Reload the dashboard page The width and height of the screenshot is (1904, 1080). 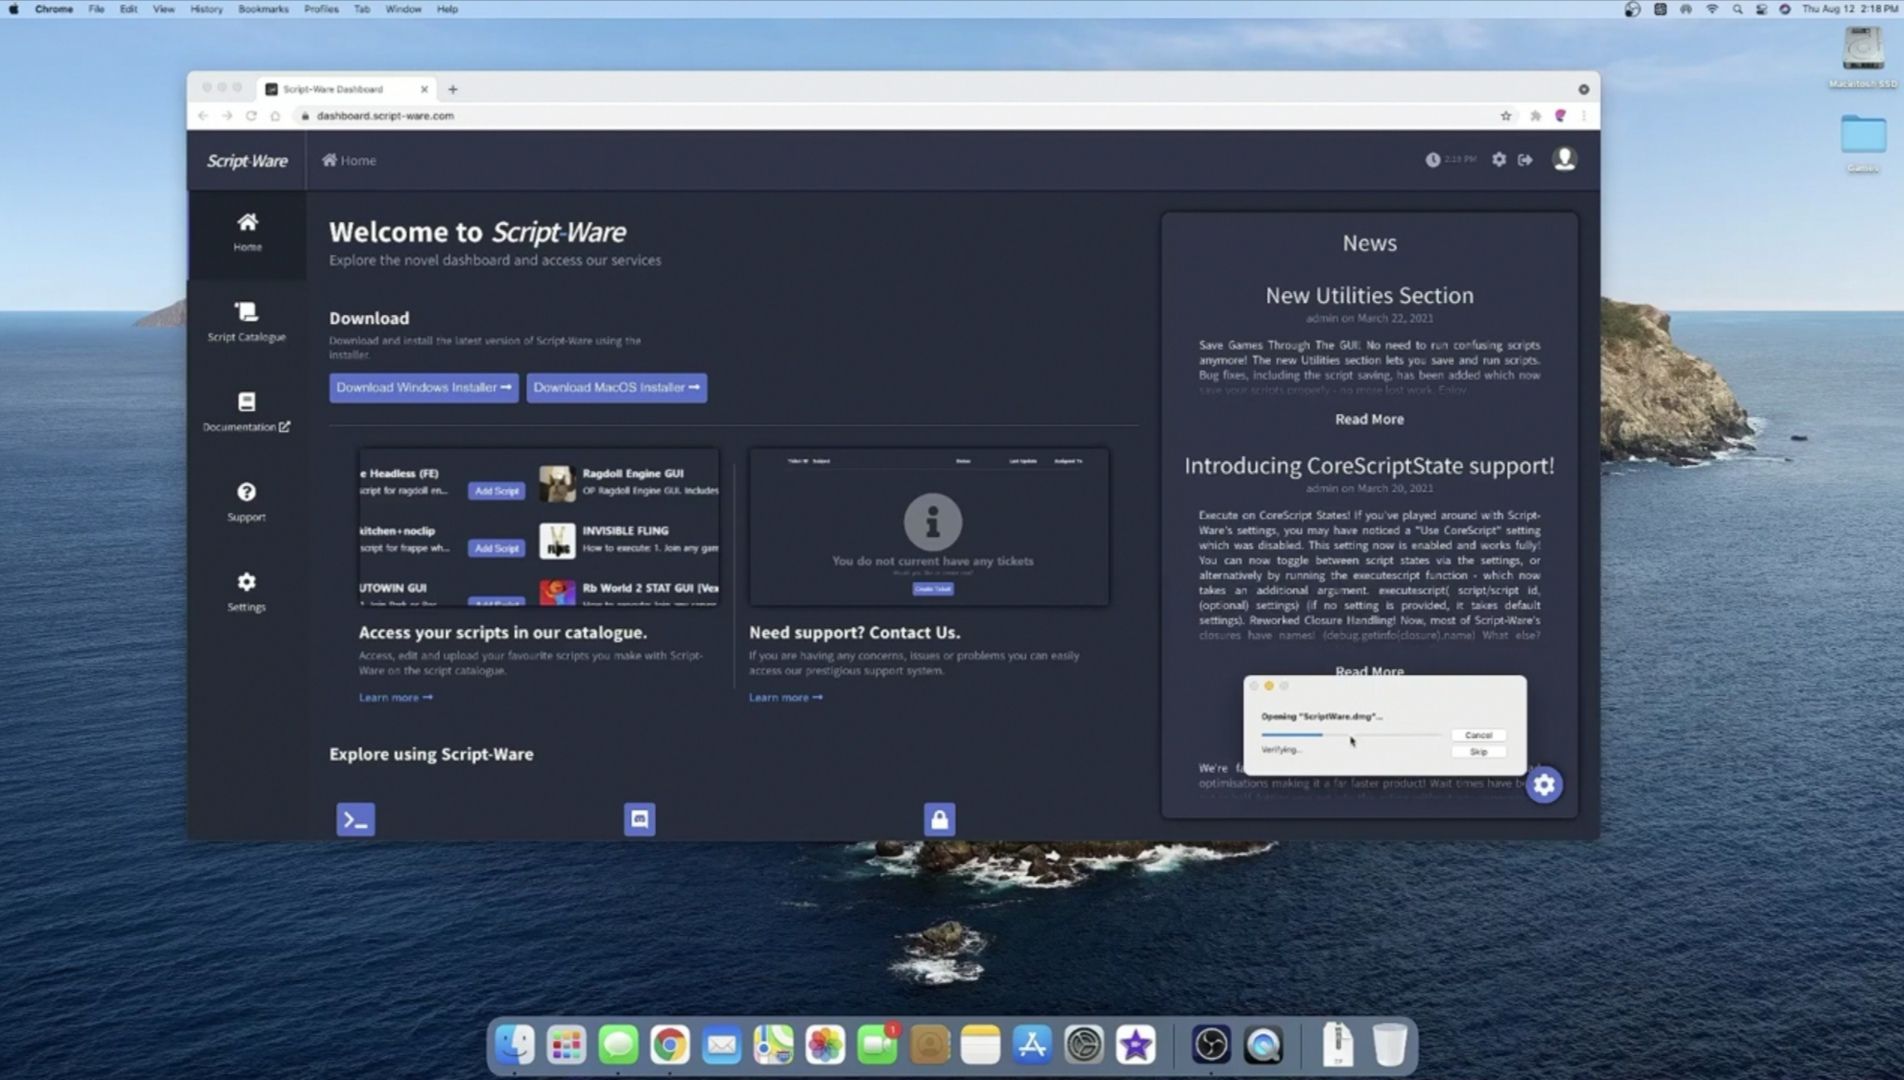click(x=251, y=116)
